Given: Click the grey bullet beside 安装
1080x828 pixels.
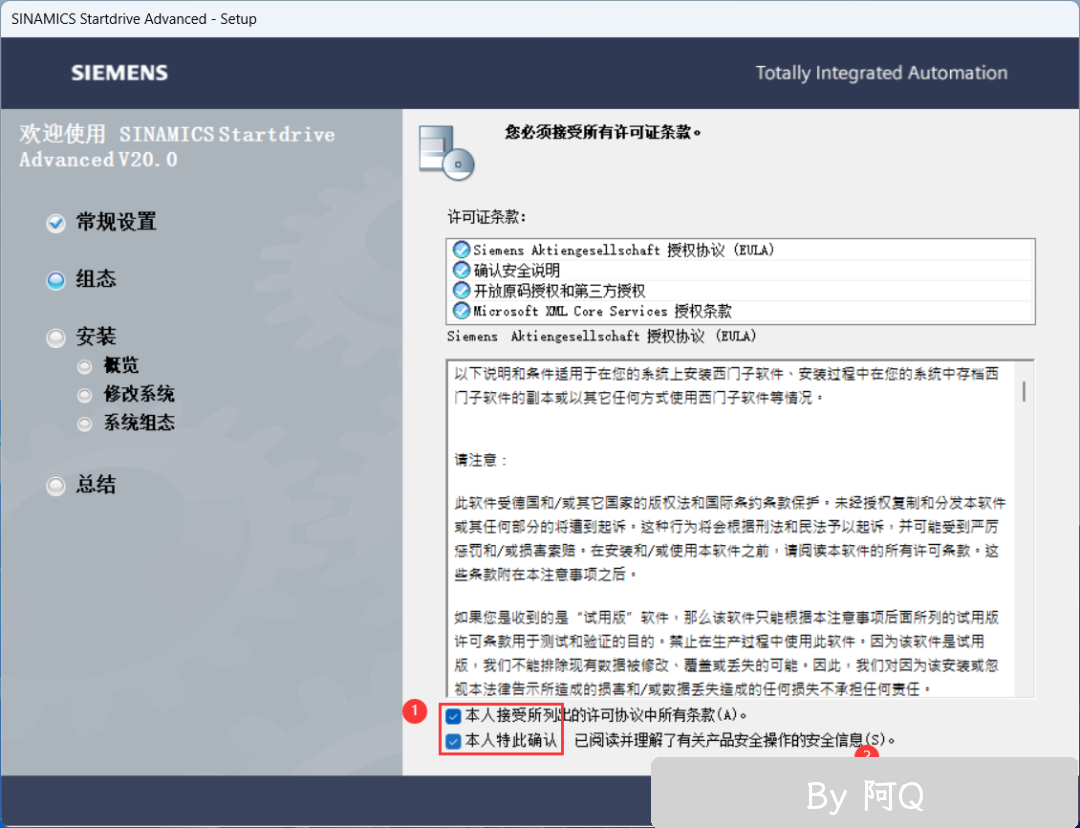Looking at the screenshot, I should tap(56, 338).
